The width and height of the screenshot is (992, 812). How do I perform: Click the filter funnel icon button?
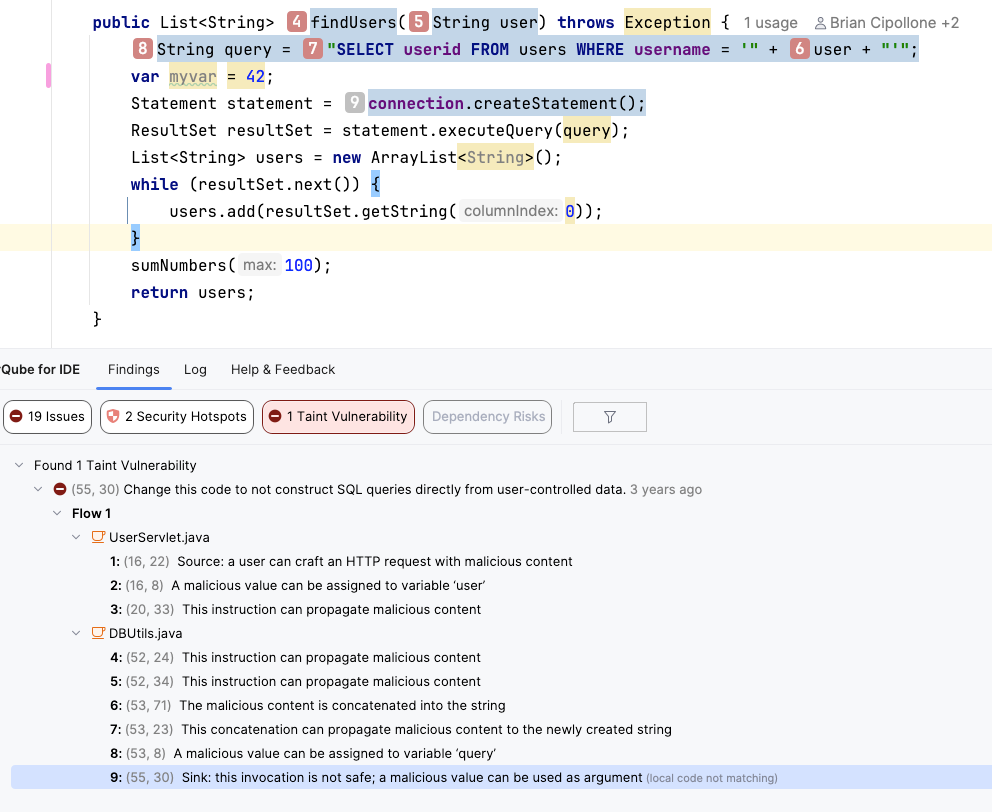(x=609, y=417)
